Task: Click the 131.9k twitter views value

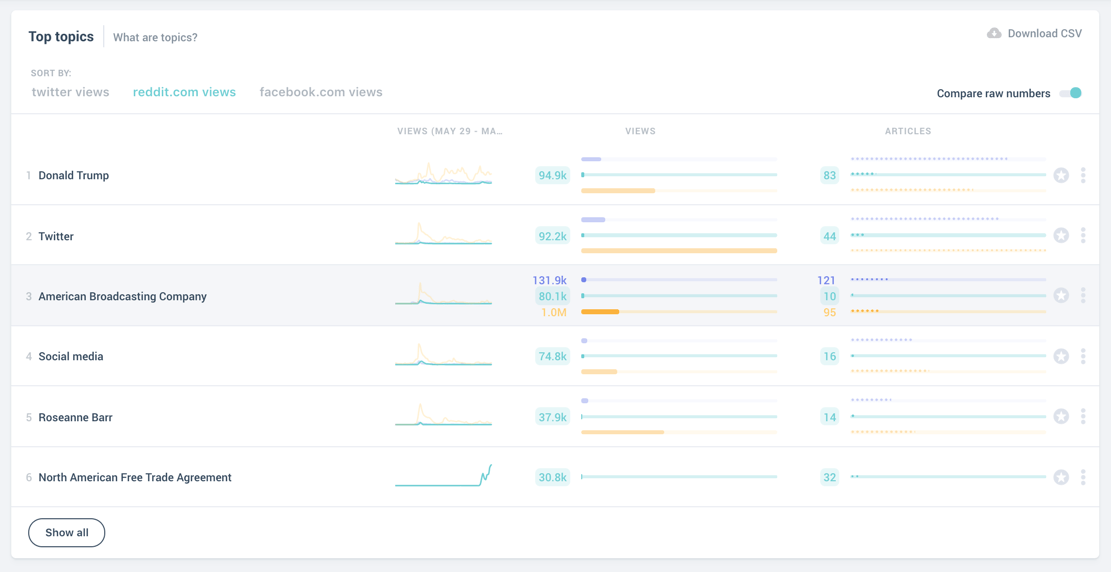Action: (x=549, y=280)
